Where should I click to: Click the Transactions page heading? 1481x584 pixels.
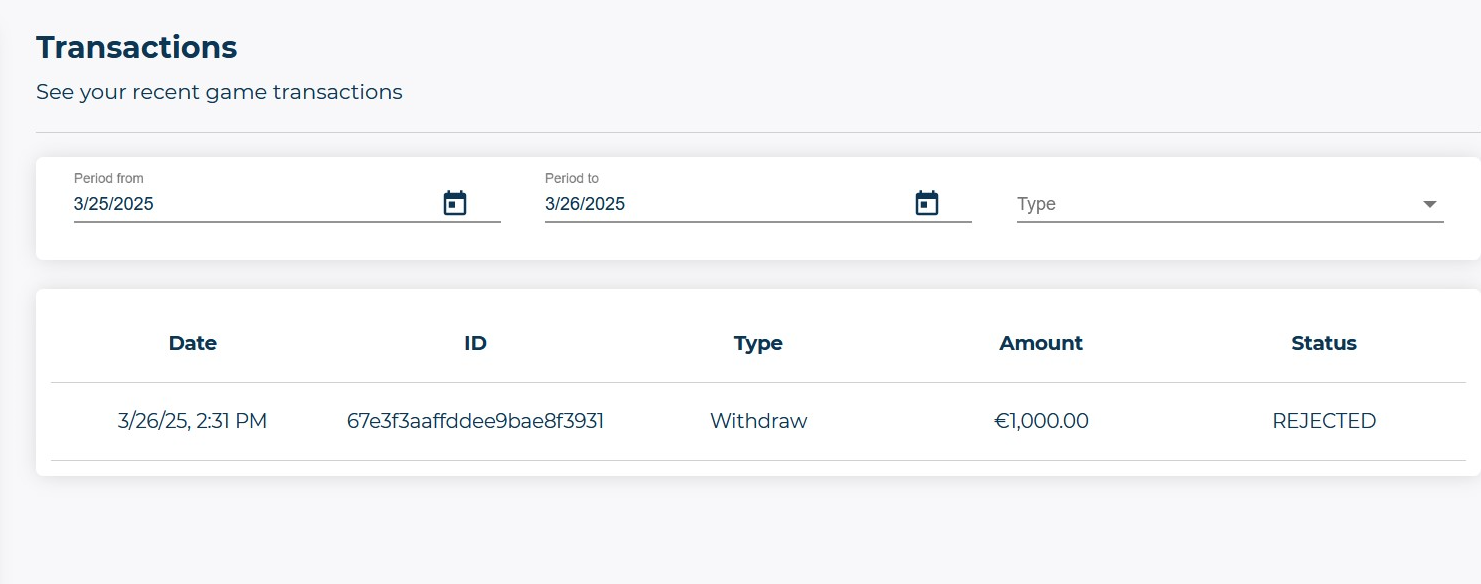pos(136,47)
